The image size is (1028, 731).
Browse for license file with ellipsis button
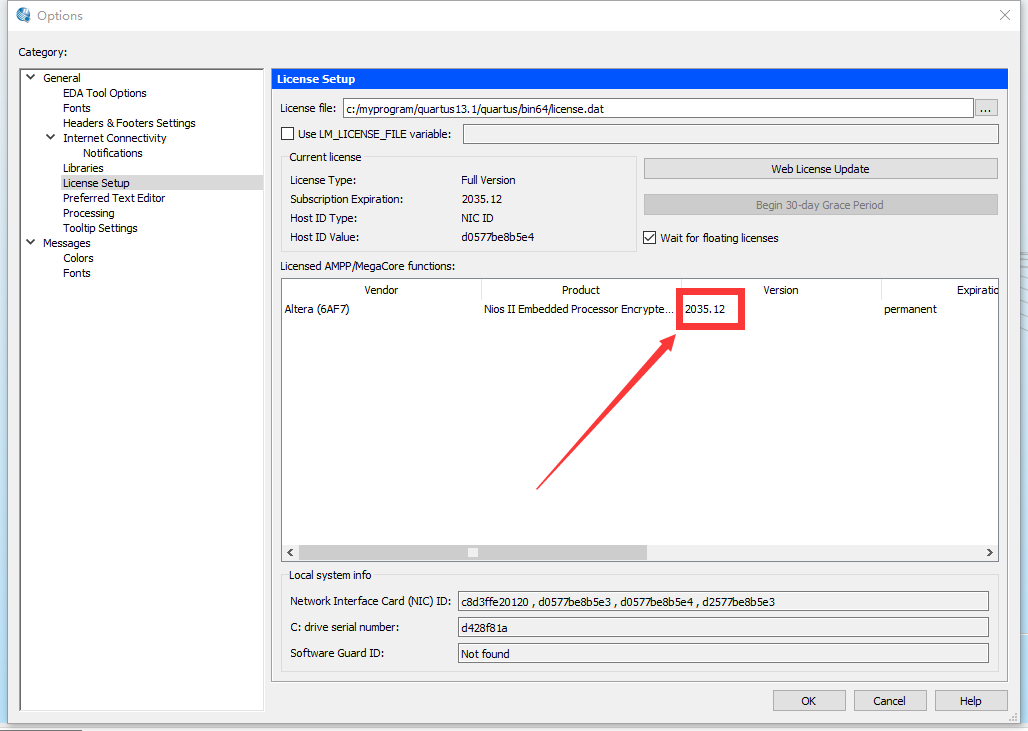click(986, 109)
